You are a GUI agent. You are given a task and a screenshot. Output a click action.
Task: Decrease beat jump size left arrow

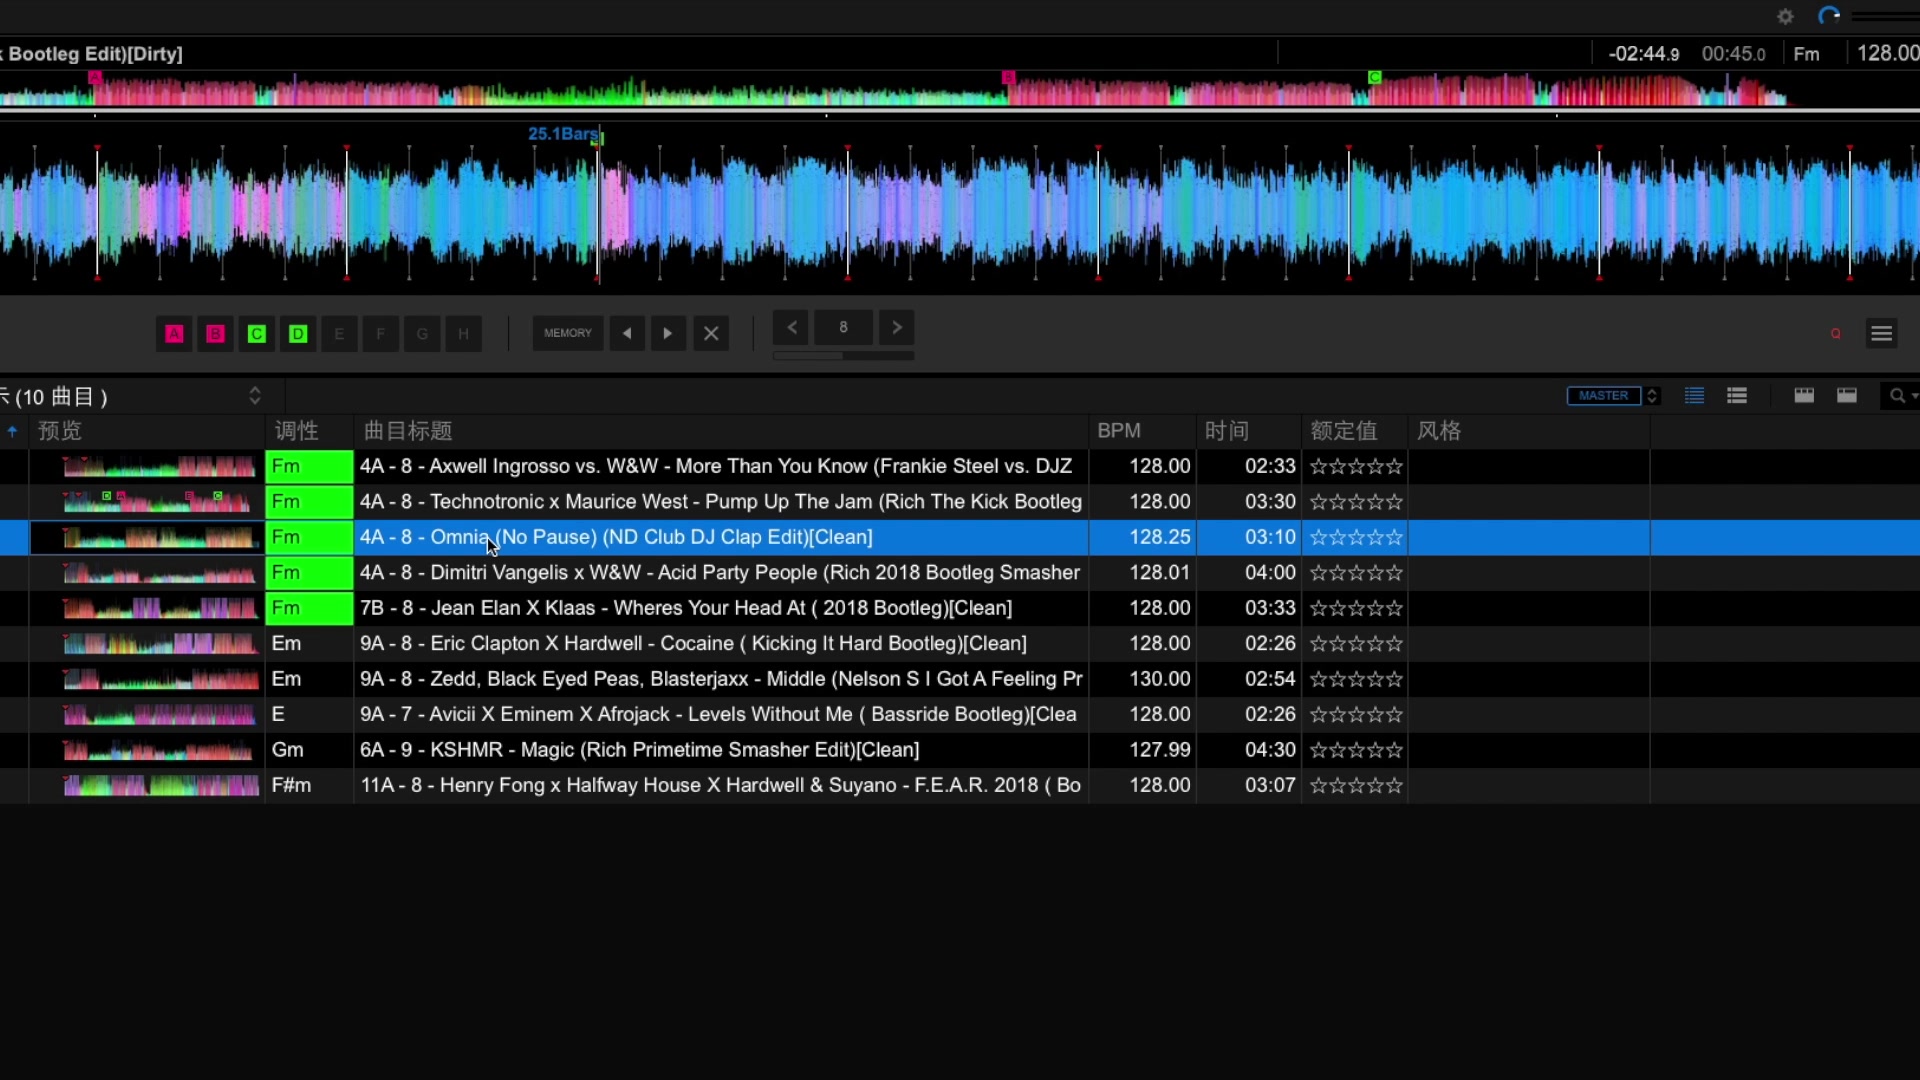[x=792, y=327]
